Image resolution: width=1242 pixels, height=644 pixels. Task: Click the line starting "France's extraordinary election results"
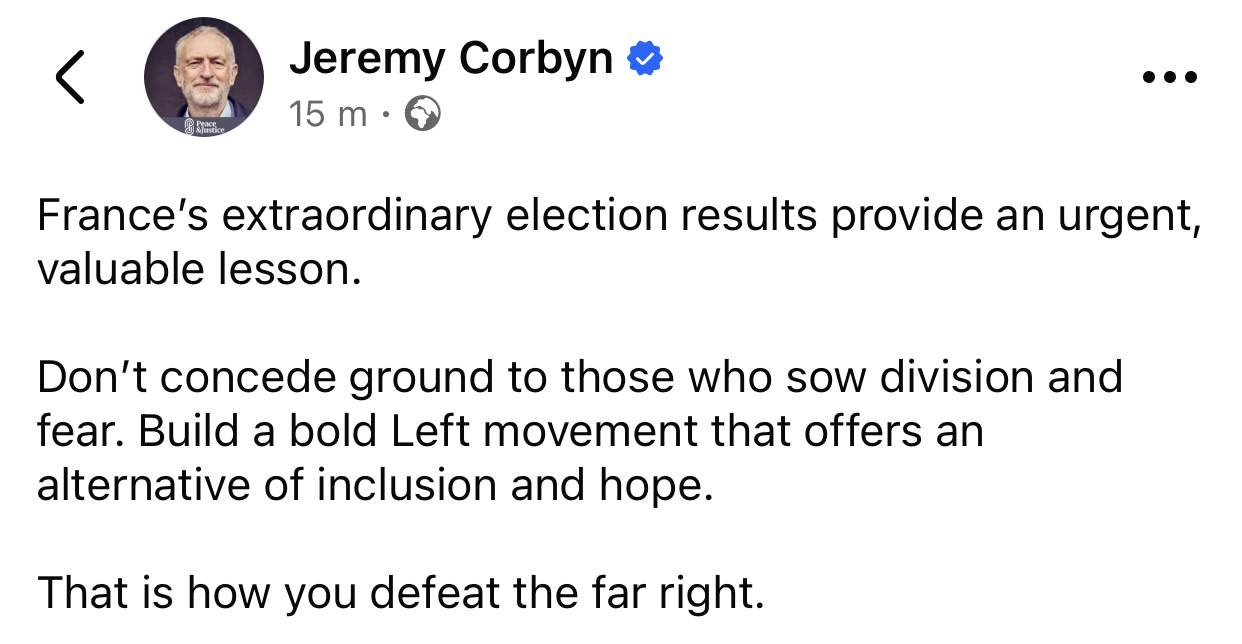pyautogui.click(x=618, y=218)
